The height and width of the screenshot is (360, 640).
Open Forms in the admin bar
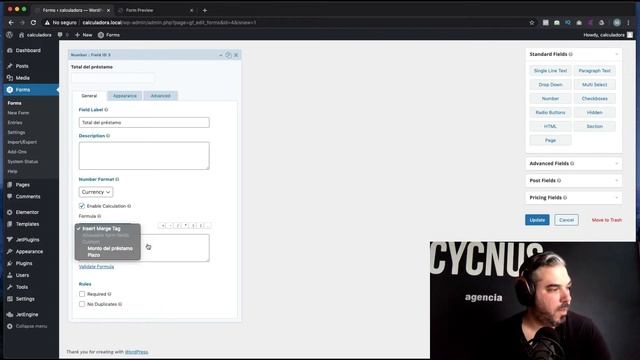click(x=109, y=35)
